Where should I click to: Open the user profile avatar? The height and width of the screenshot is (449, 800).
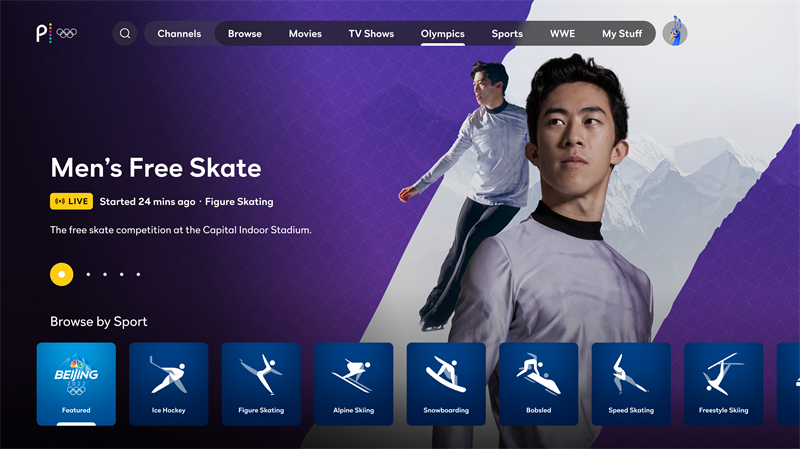pos(675,33)
